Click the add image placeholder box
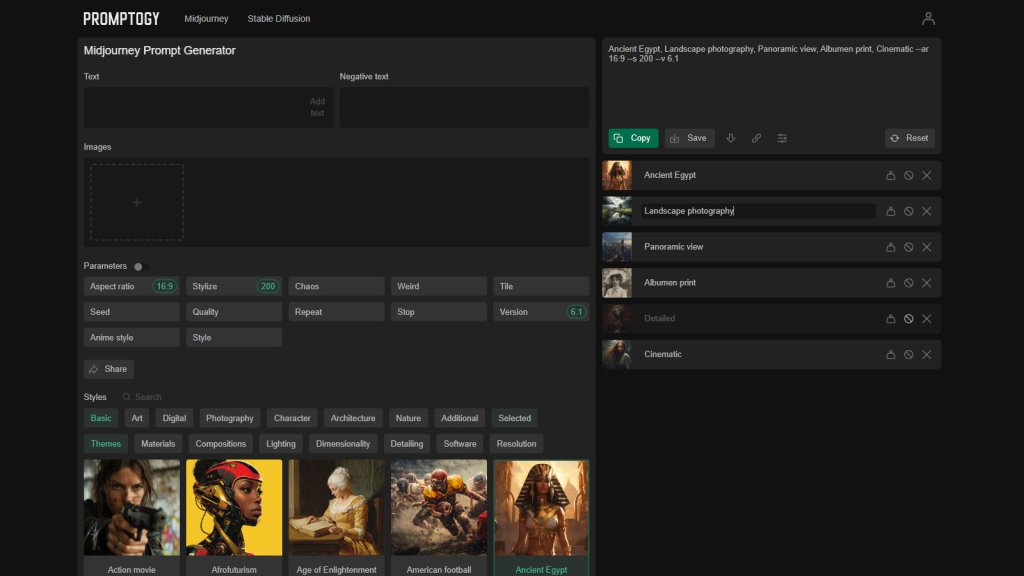This screenshot has width=1024, height=576. (x=137, y=202)
